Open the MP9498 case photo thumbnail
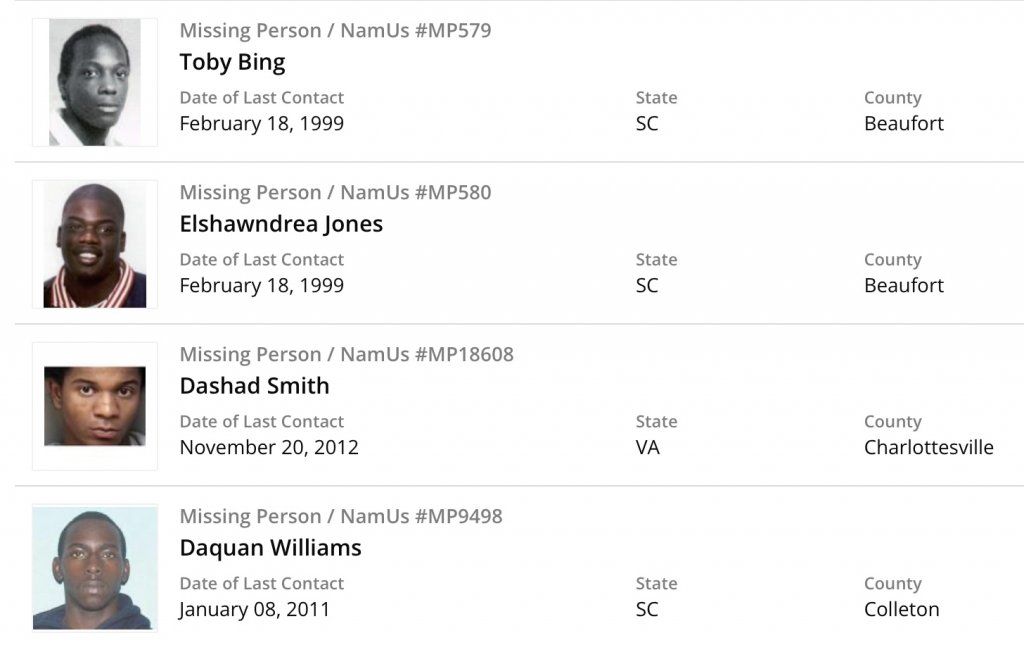 (95, 568)
